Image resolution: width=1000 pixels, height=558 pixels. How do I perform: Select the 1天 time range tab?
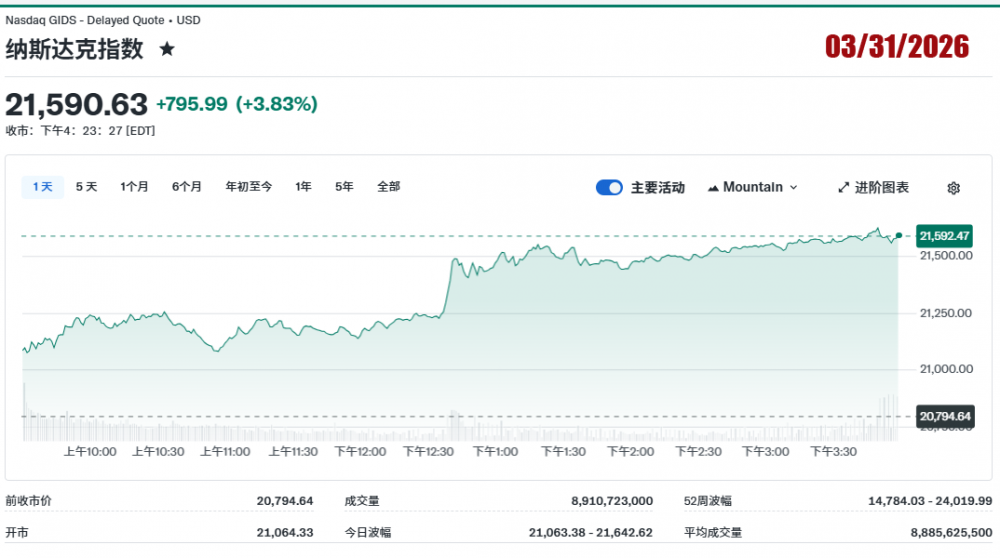click(x=43, y=187)
